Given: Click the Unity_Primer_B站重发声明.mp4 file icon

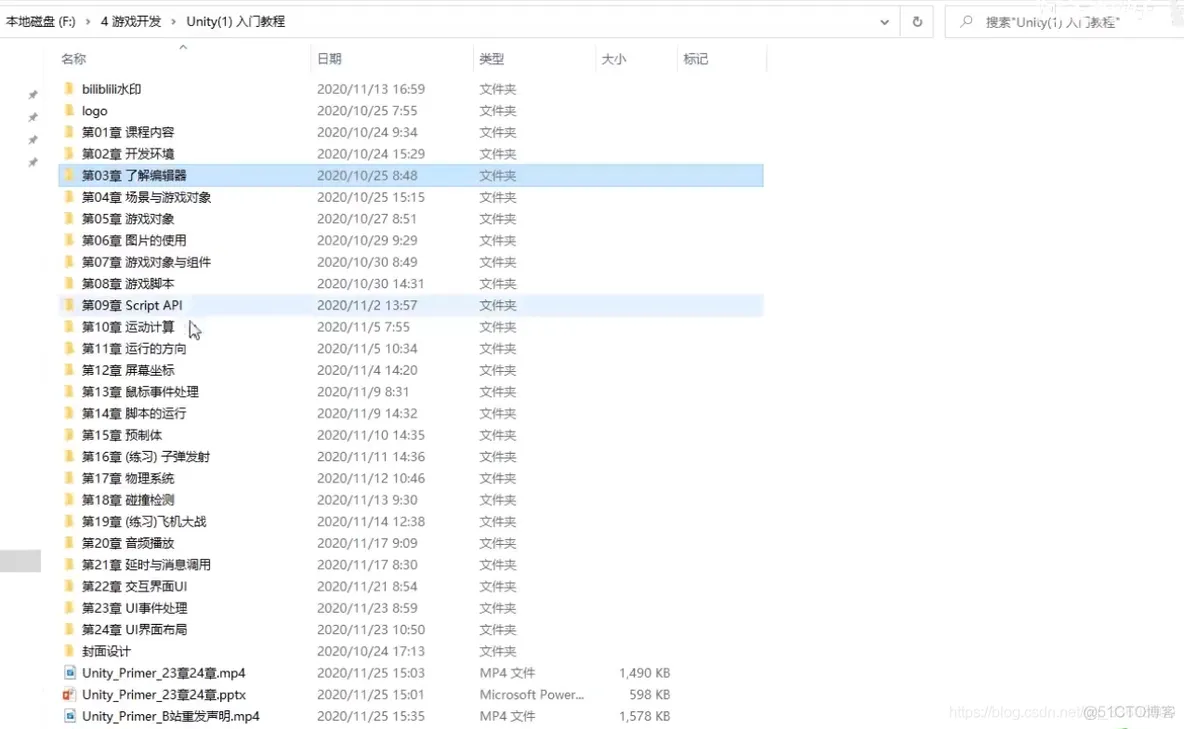Looking at the screenshot, I should point(69,716).
